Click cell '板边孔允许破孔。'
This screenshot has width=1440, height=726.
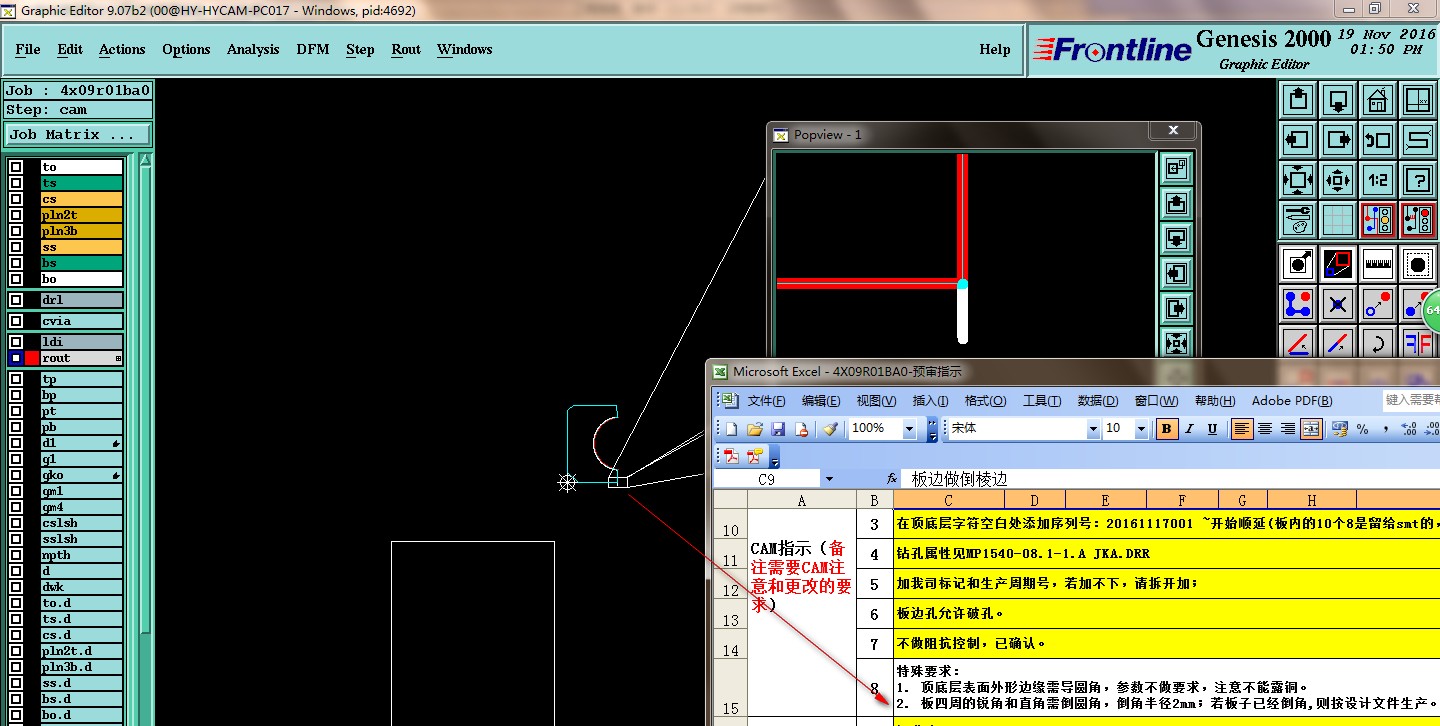tap(1166, 614)
